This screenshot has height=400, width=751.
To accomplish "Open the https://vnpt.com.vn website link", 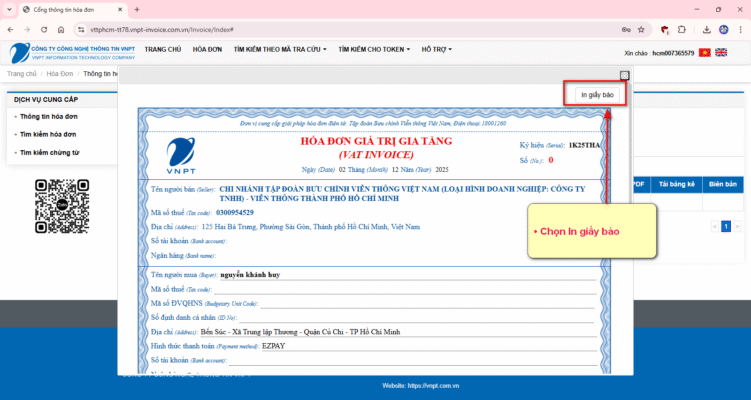I will click(x=433, y=386).
